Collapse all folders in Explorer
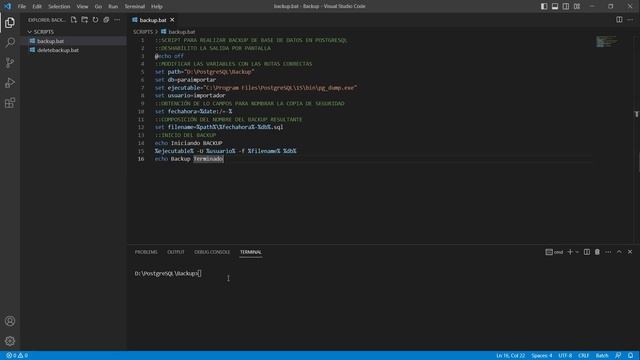This screenshot has height=360, width=640. click(x=106, y=20)
